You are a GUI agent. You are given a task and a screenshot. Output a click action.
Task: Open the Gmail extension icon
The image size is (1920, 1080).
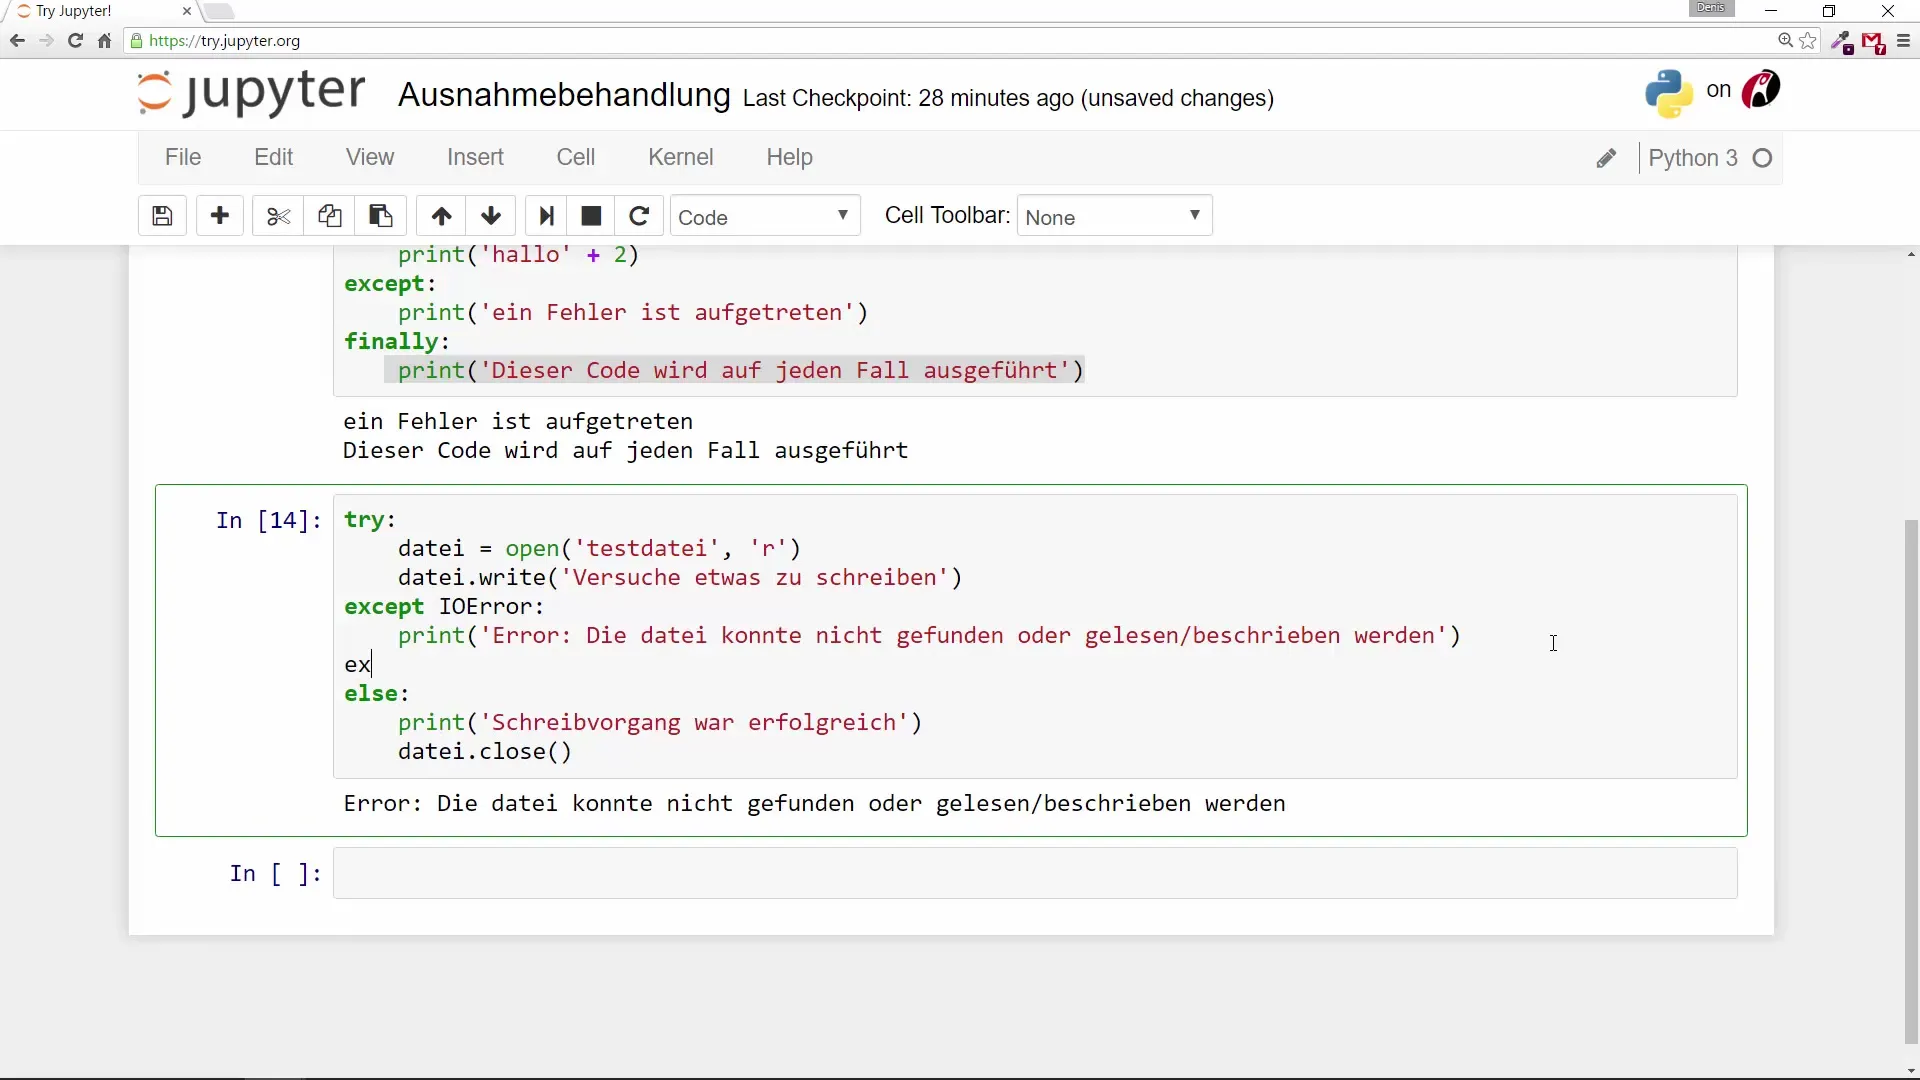(1873, 42)
